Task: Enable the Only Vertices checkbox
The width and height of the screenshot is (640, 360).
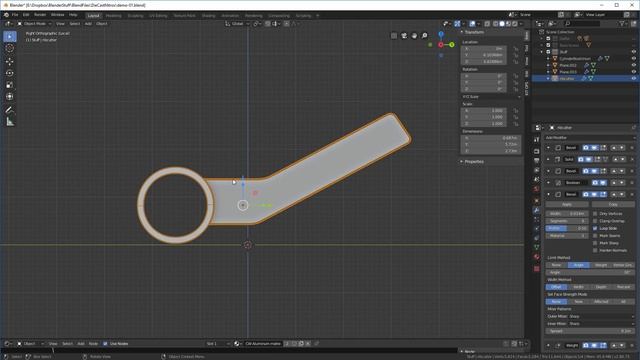Action: (595, 213)
